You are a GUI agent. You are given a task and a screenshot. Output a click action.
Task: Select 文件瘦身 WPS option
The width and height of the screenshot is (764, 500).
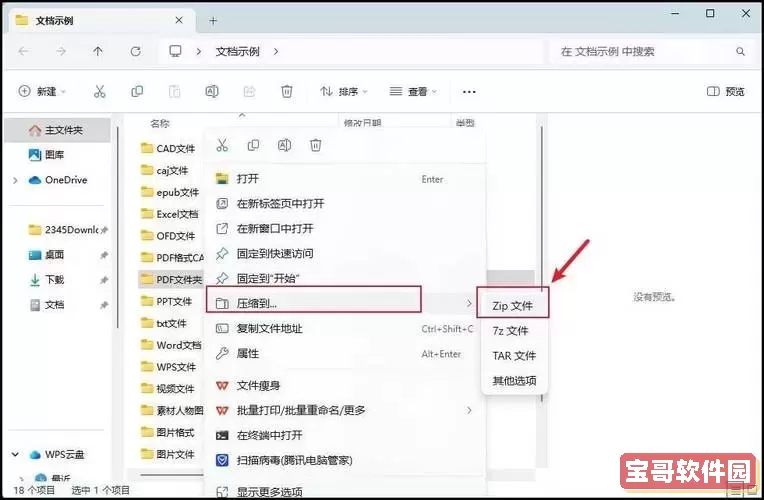[x=344, y=385]
